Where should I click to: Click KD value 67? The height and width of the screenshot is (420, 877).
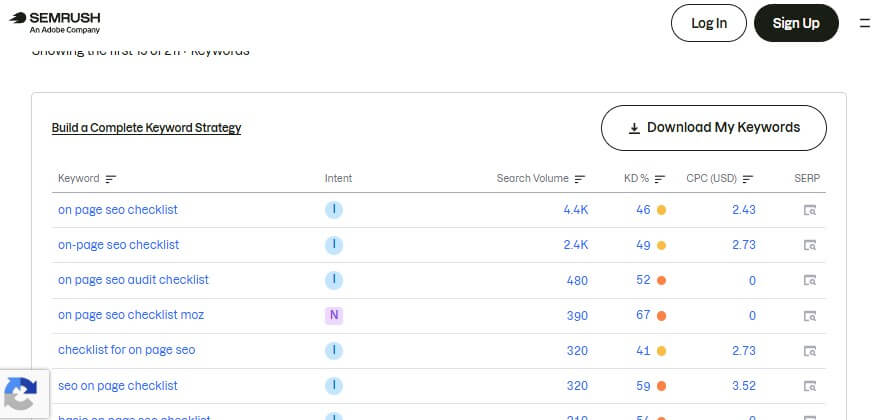(643, 315)
